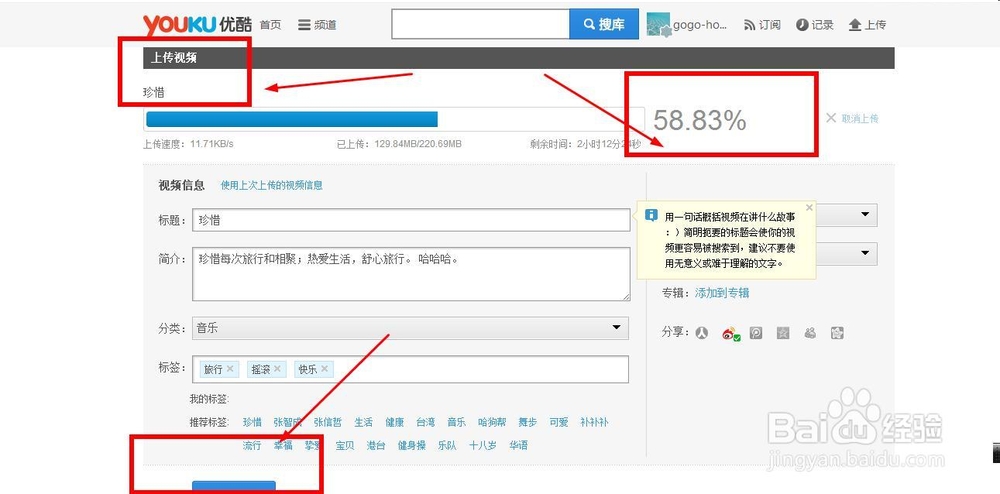Open 订阅 subscriptions in the header
The width and height of the screenshot is (1000, 494).
(x=762, y=25)
